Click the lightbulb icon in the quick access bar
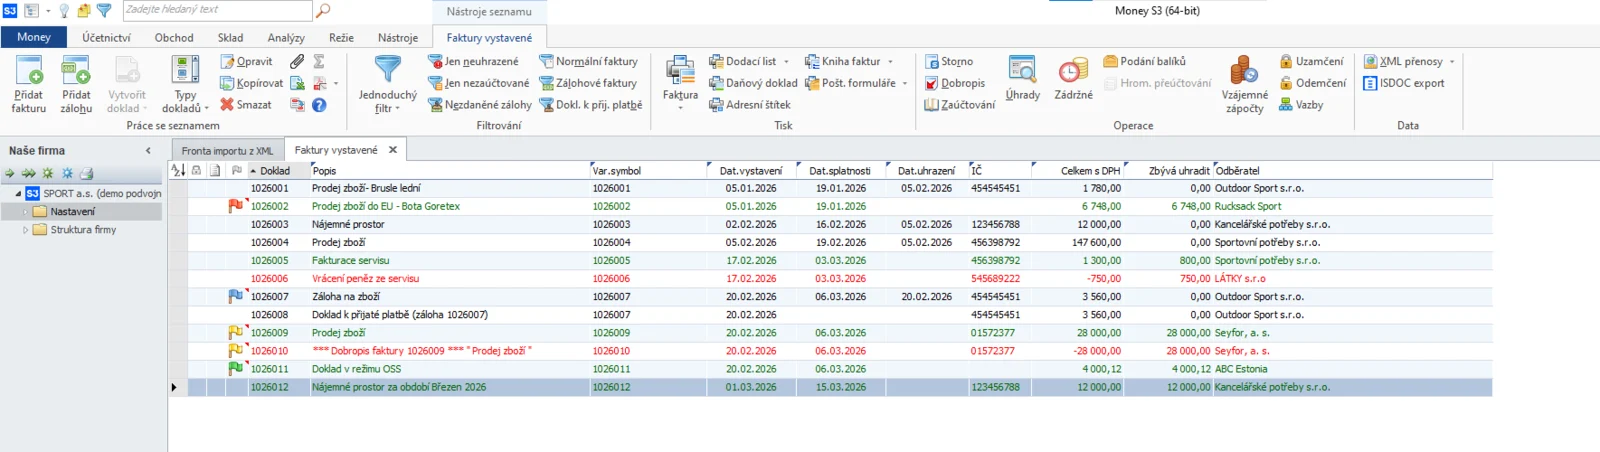Screen dimensions: 1600x452 click(x=65, y=10)
